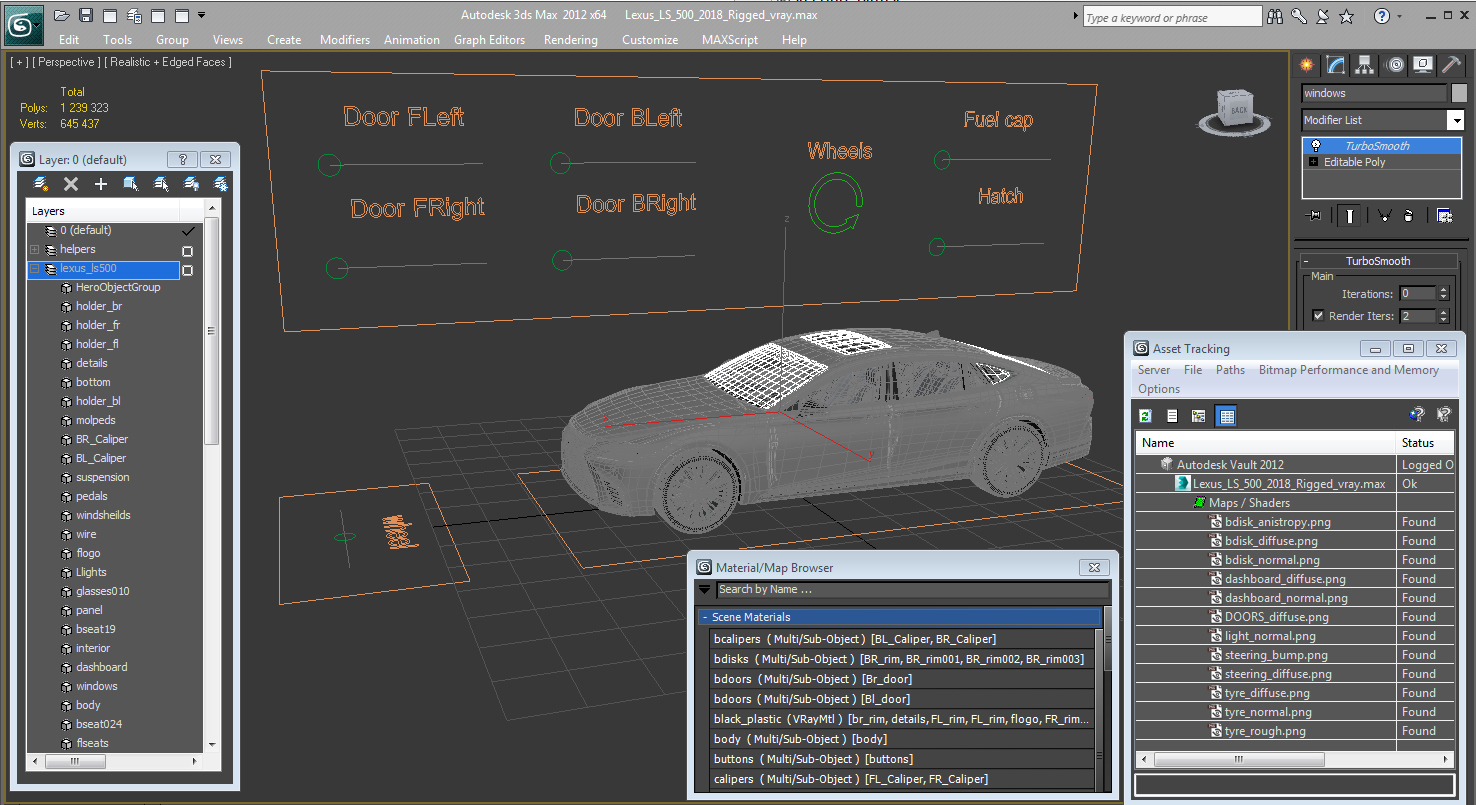Switch to the Hierarchy command panel tab
The height and width of the screenshot is (805, 1476).
1365,65
